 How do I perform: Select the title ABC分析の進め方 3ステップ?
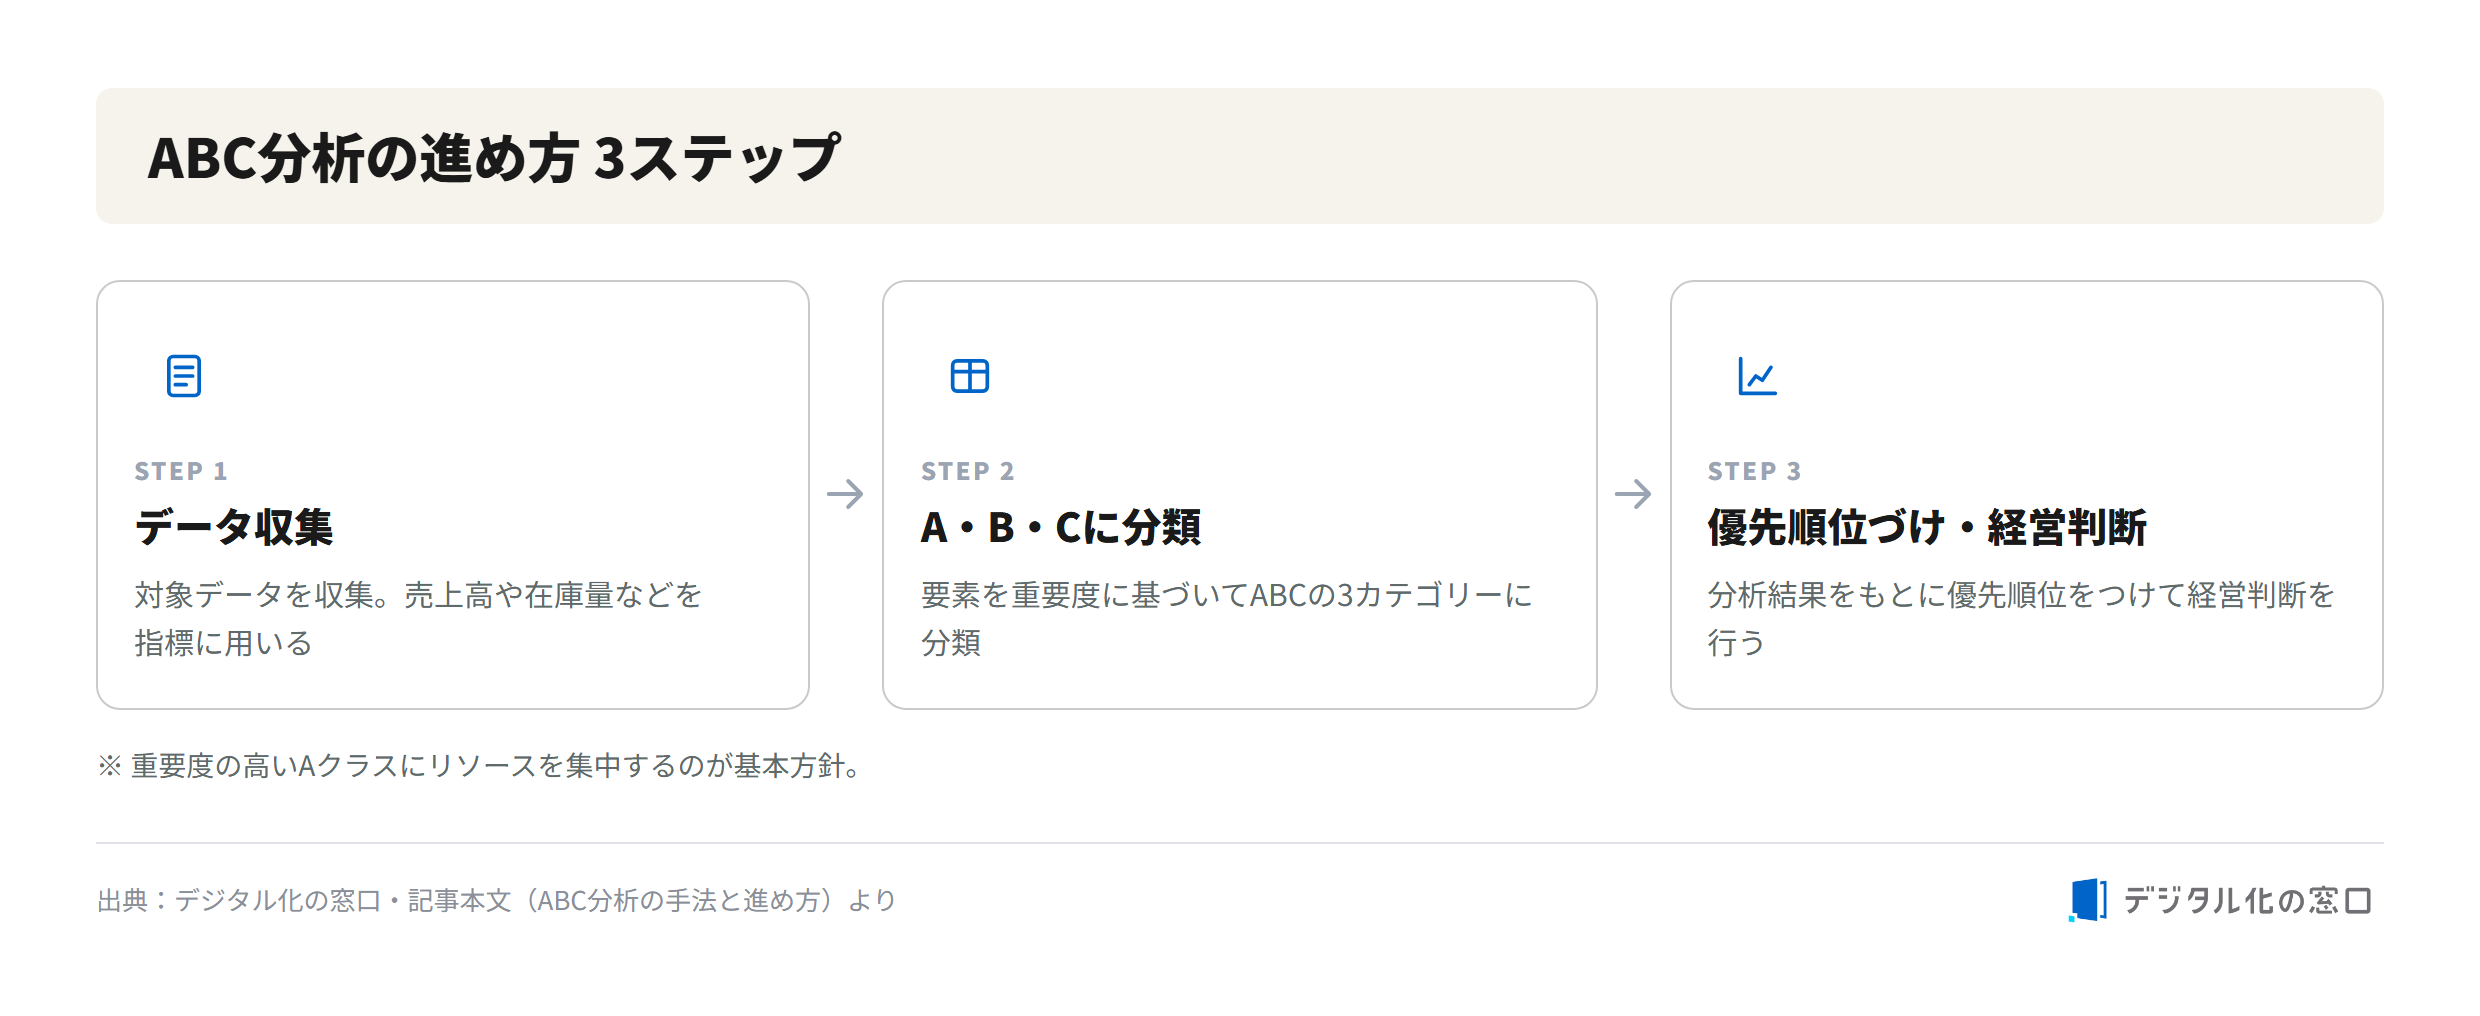pyautogui.click(x=494, y=158)
